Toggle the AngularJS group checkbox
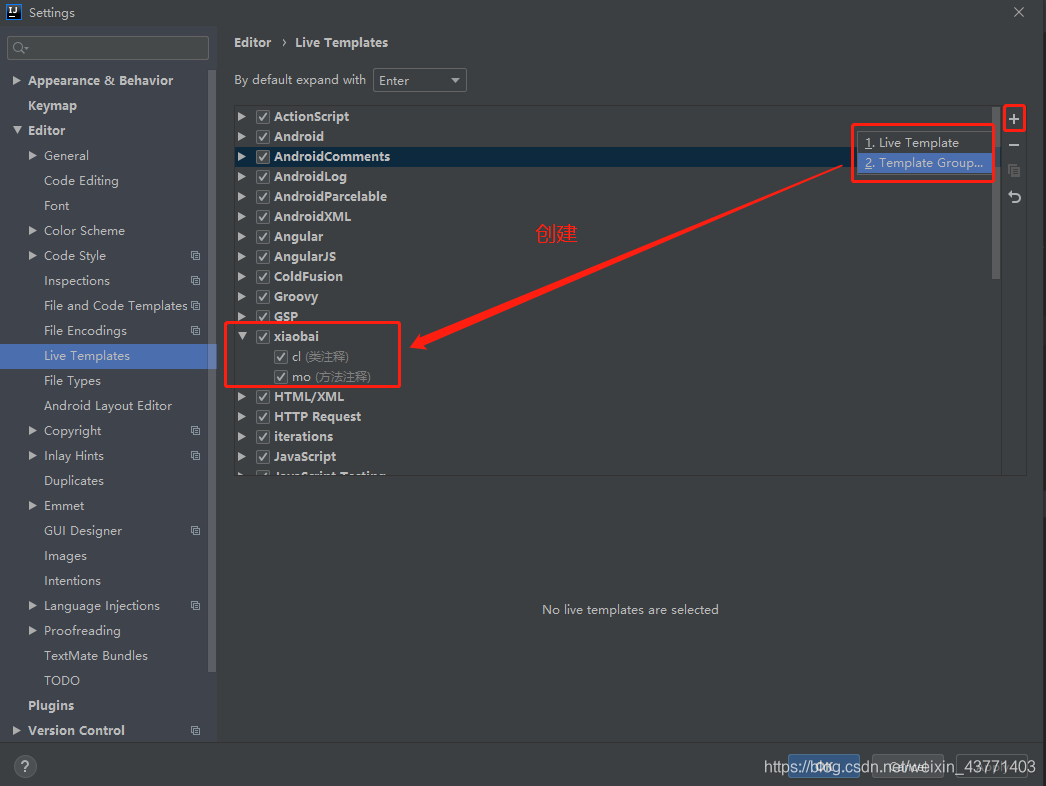 [x=263, y=257]
